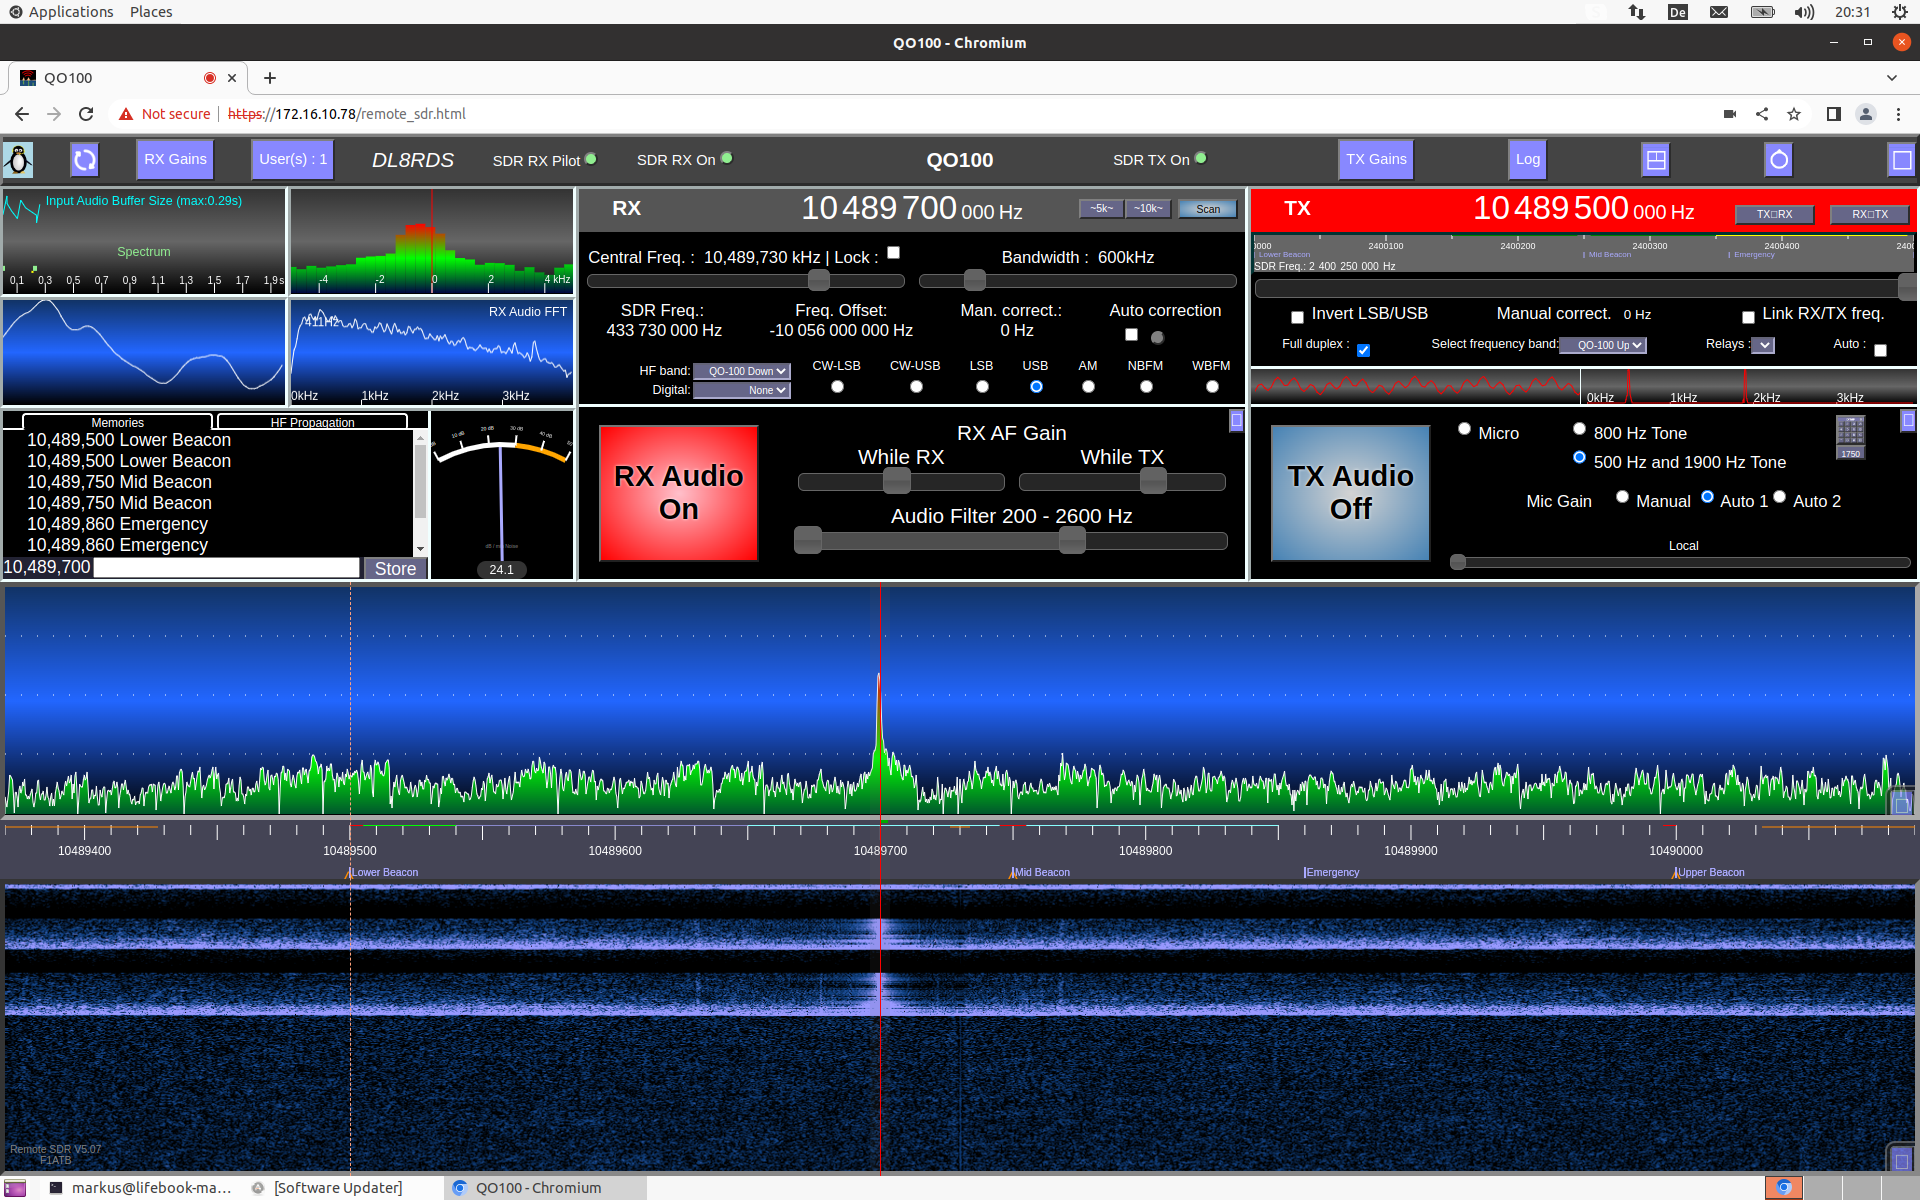Open the HF band QO-100 Down dropdown

coord(742,371)
